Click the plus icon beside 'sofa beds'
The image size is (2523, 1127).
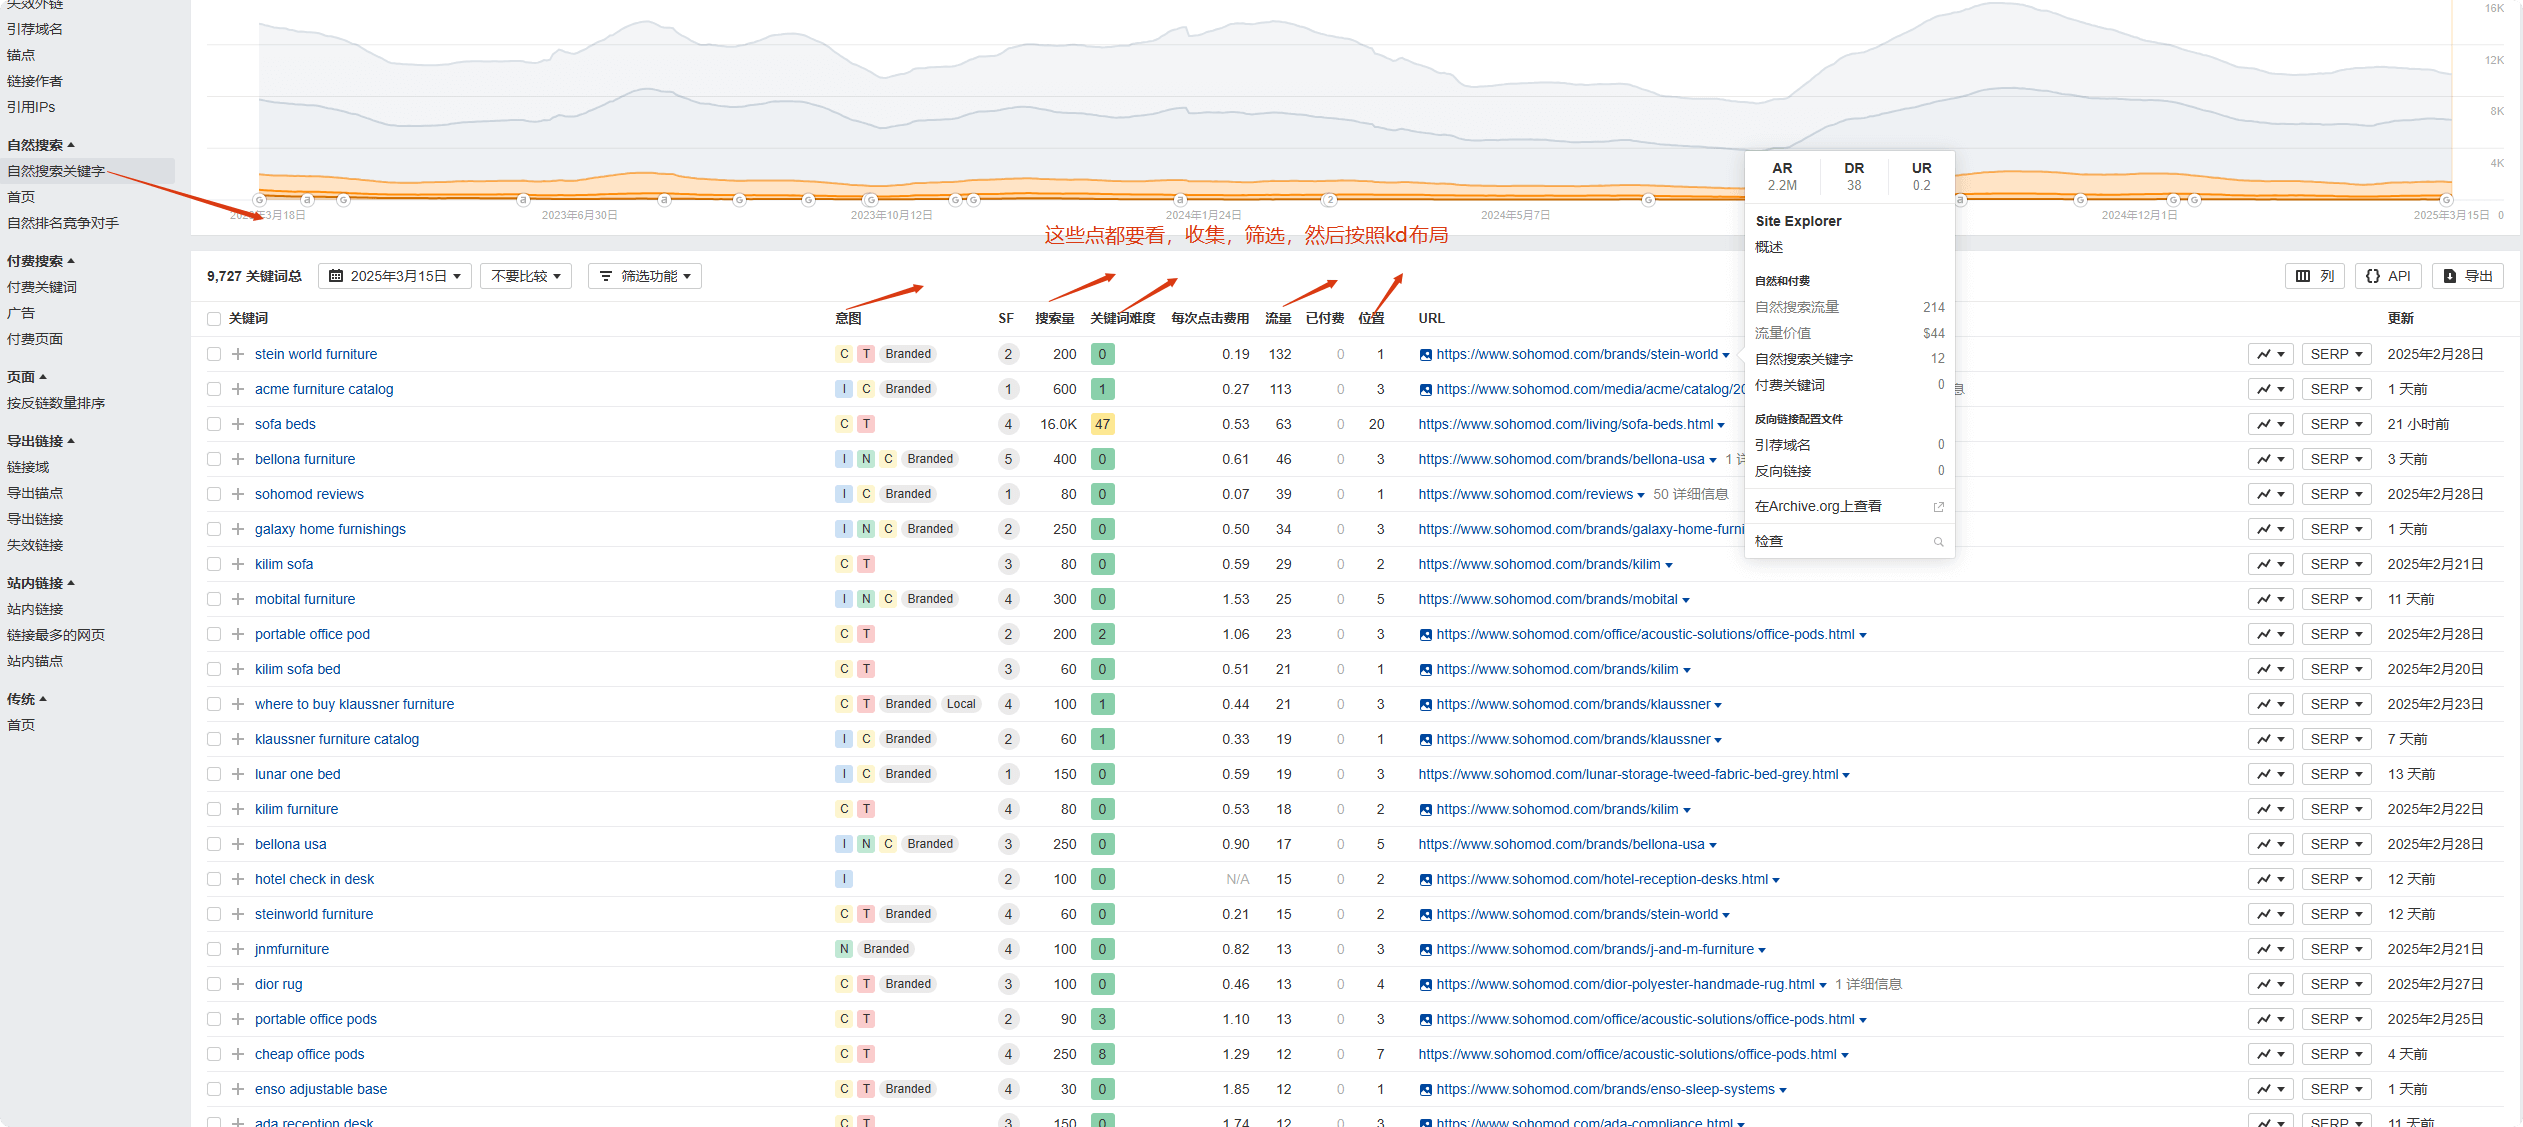tap(238, 424)
